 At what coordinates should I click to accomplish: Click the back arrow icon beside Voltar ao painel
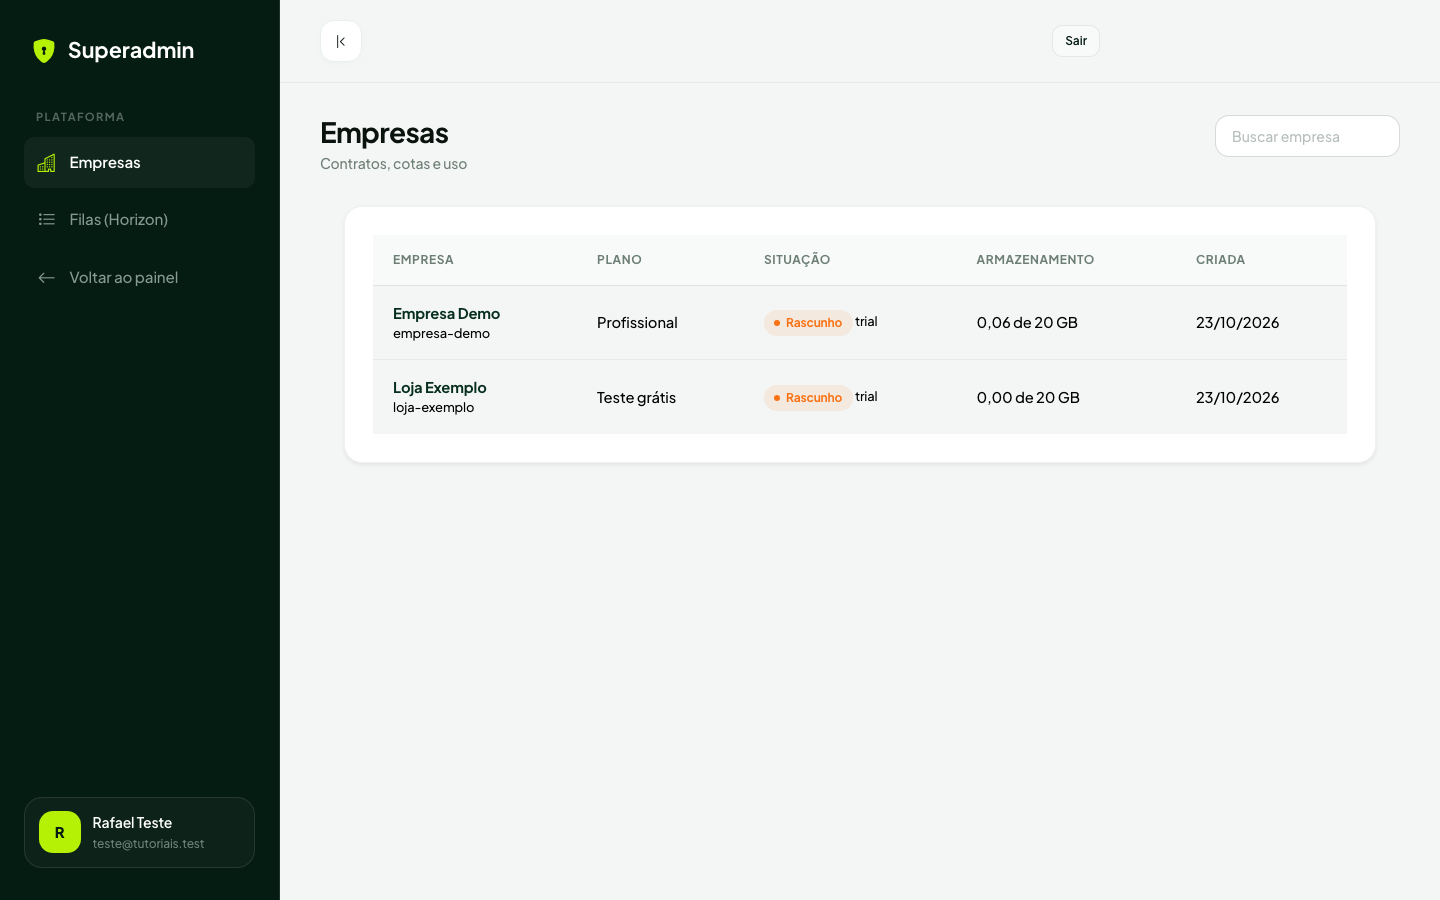46,278
